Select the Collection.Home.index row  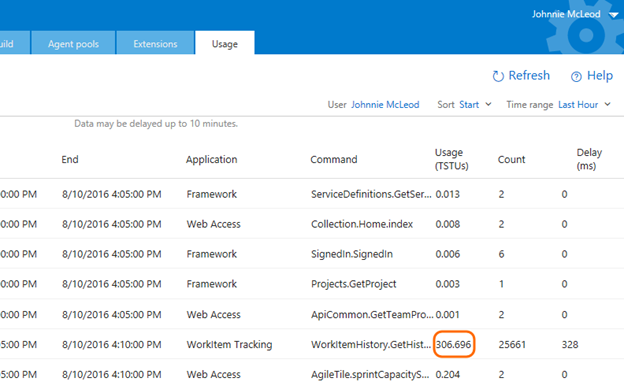(312, 224)
